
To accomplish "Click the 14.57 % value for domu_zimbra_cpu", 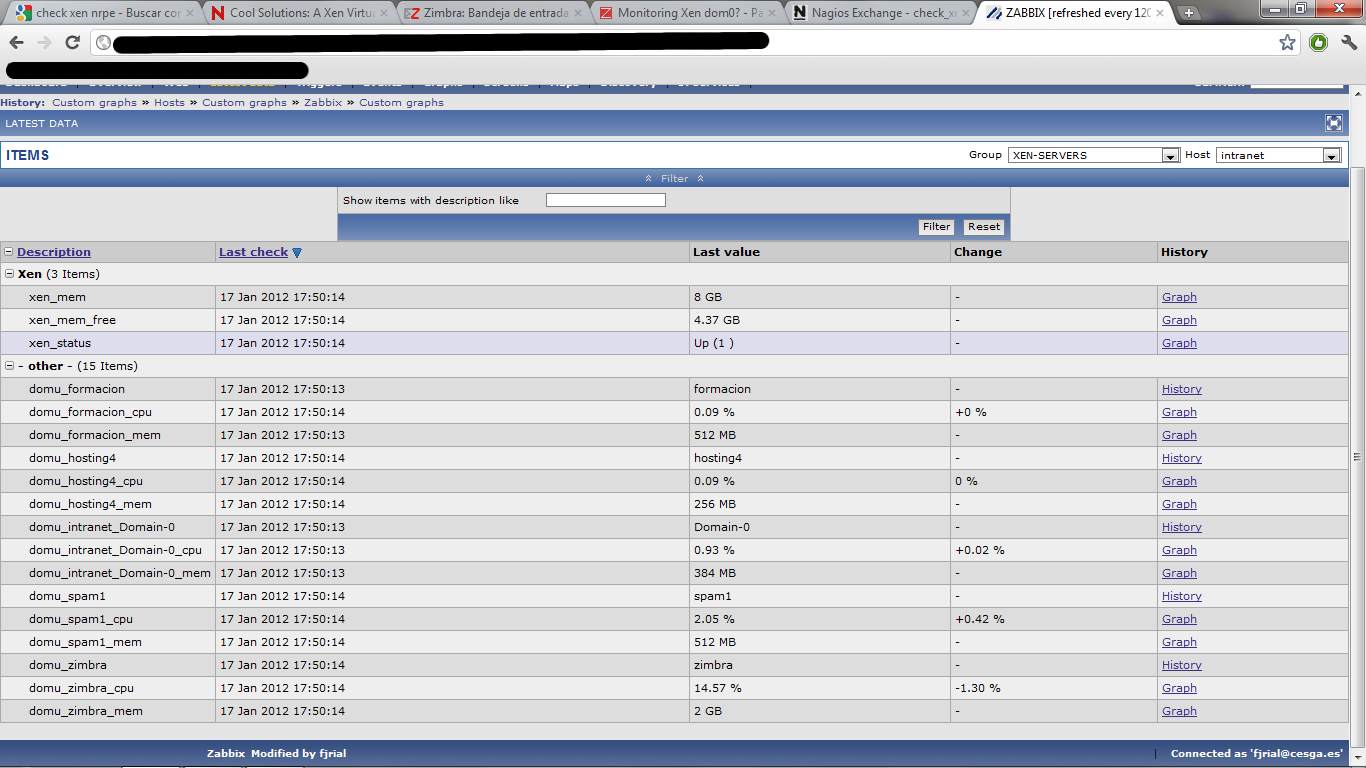I will 718,688.
